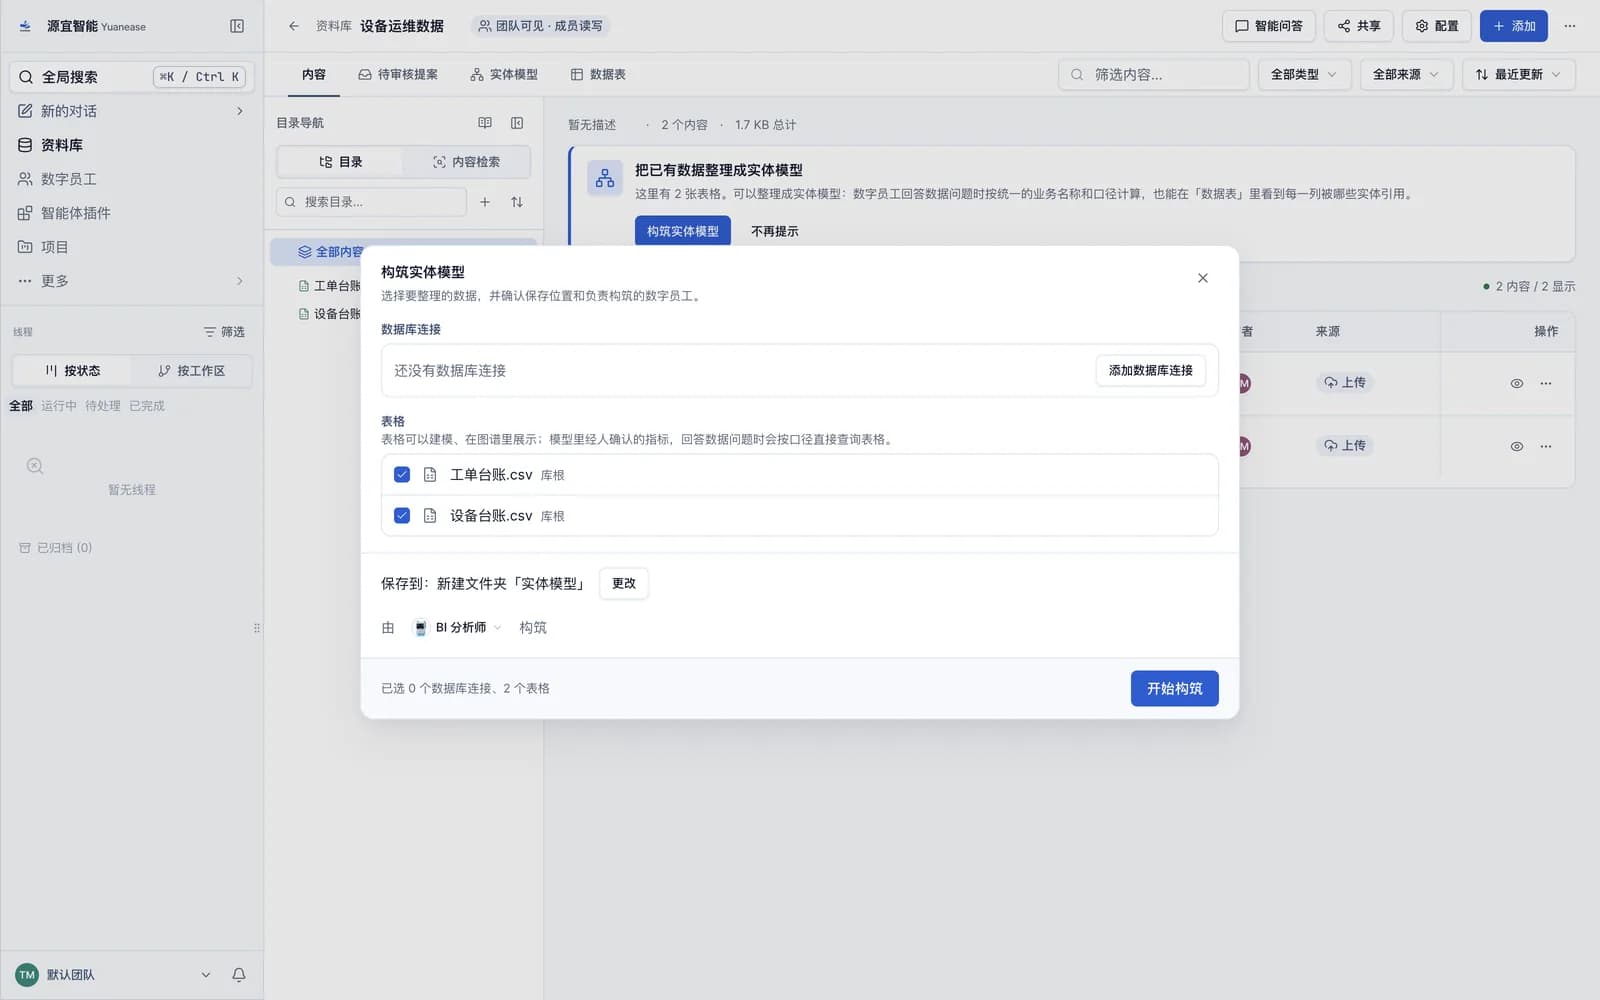Preview the first row with eye icon
Viewport: 1600px width, 1000px height.
click(x=1517, y=383)
